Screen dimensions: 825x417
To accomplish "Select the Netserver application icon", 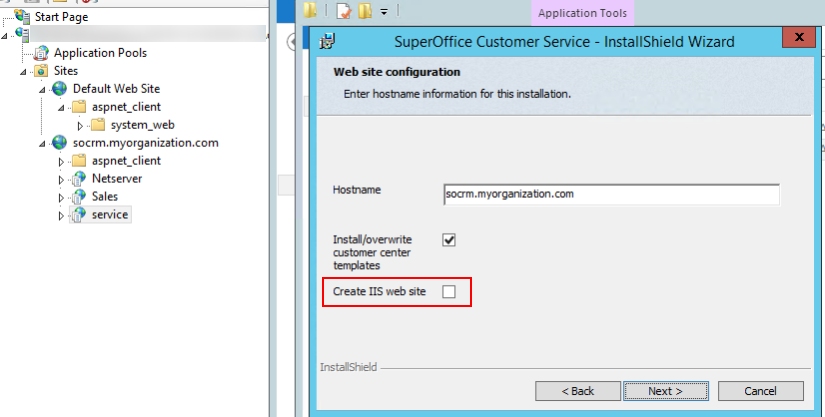I will point(79,179).
